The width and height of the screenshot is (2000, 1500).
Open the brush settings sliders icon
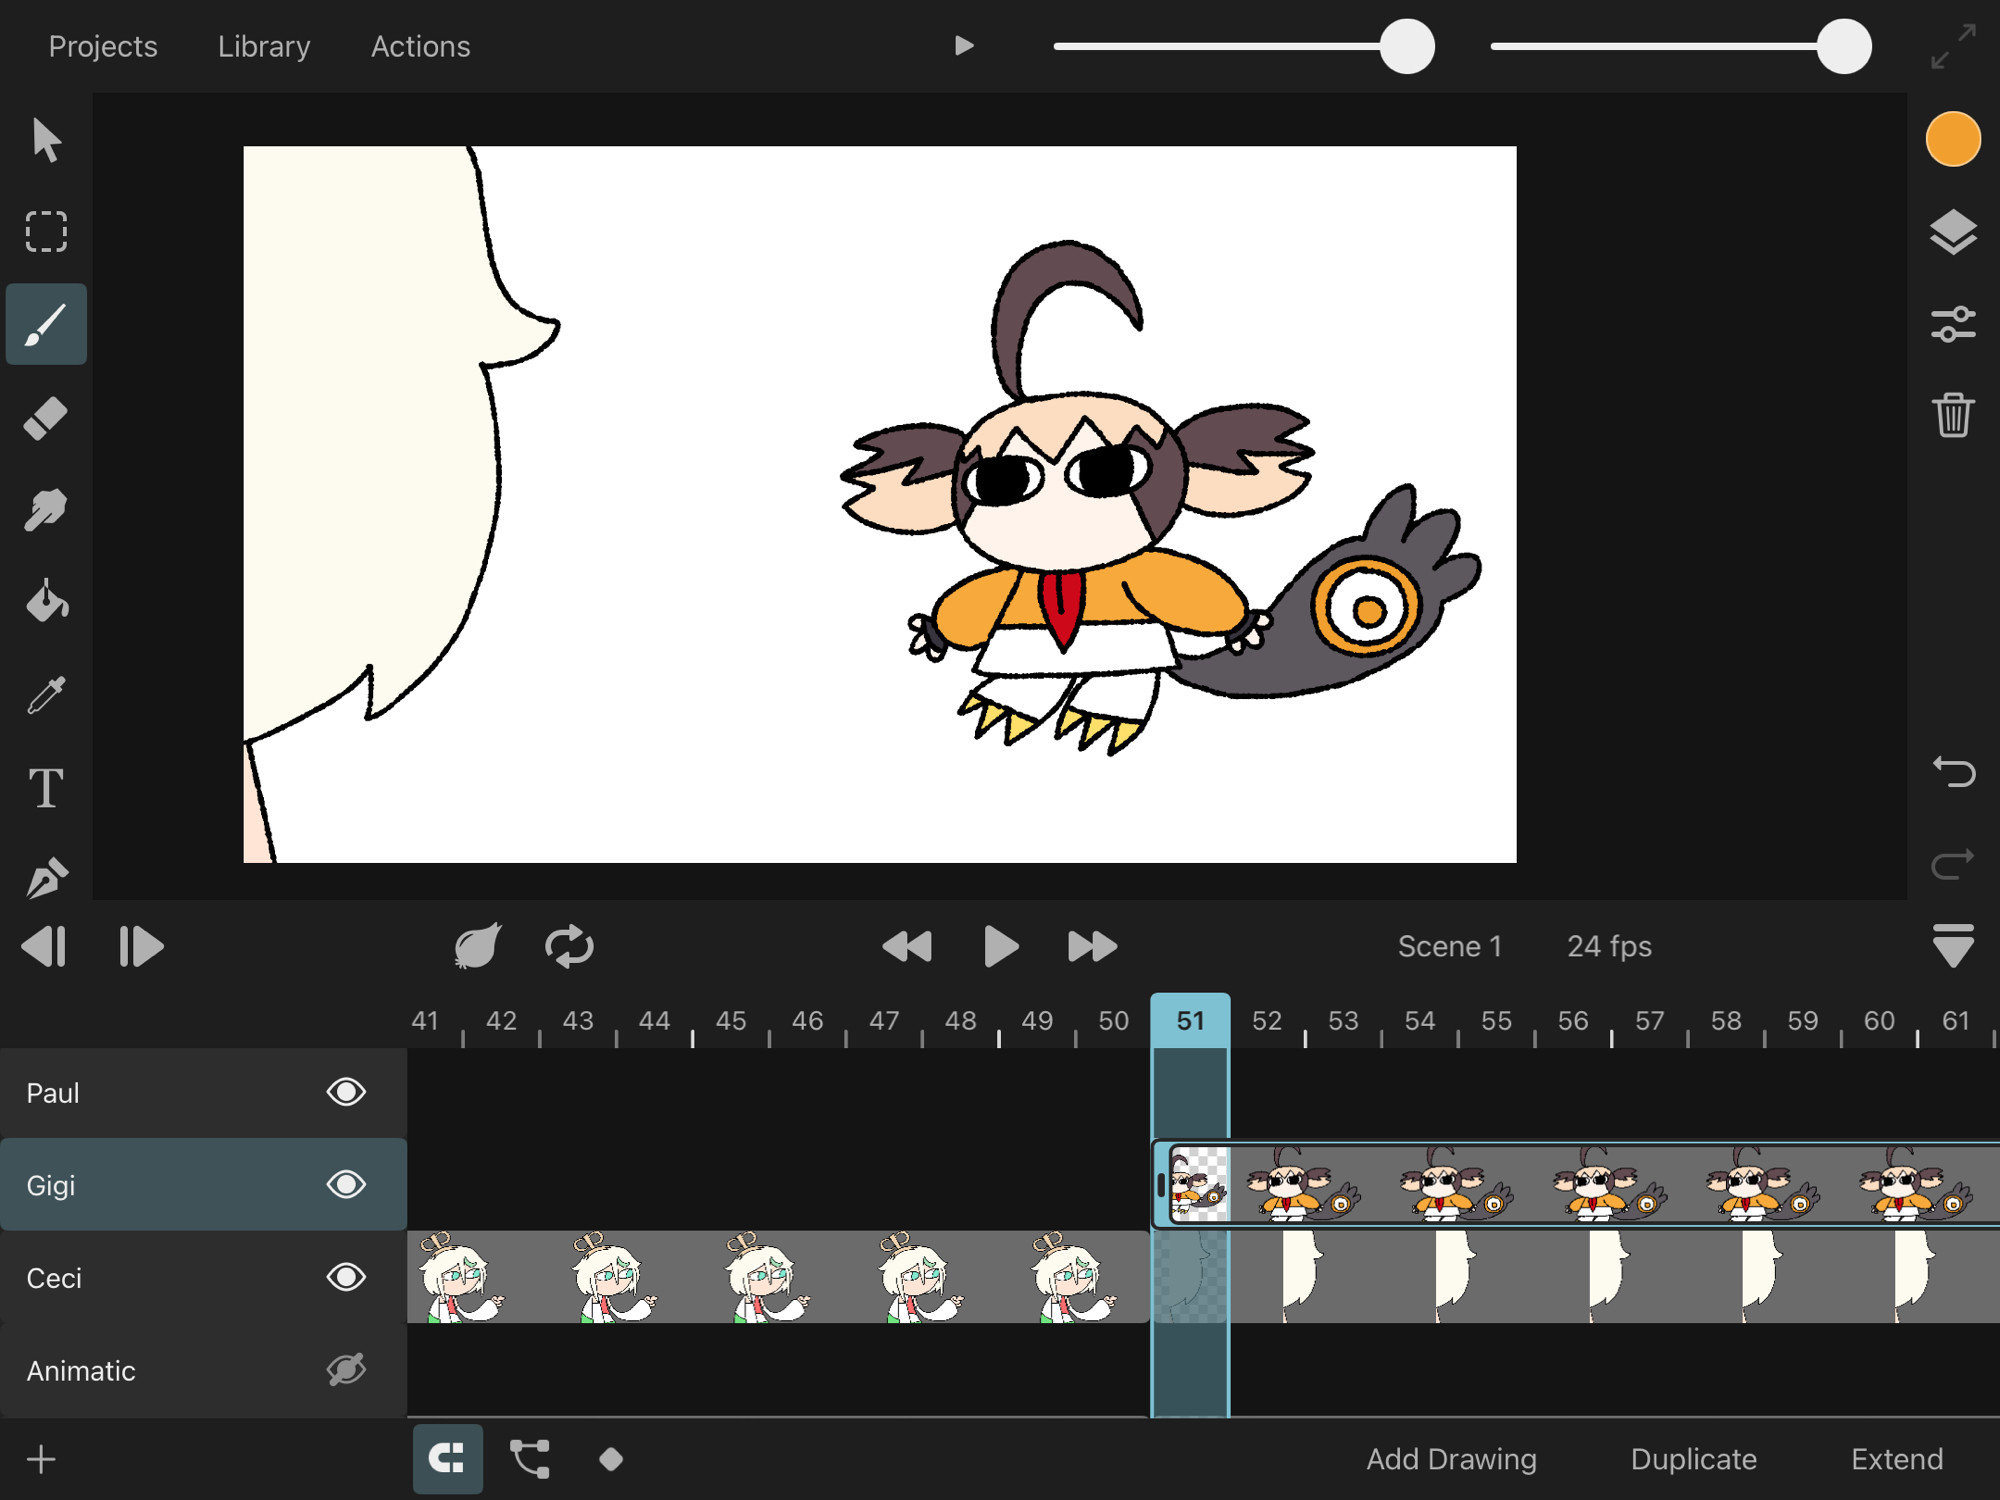pyautogui.click(x=1952, y=325)
